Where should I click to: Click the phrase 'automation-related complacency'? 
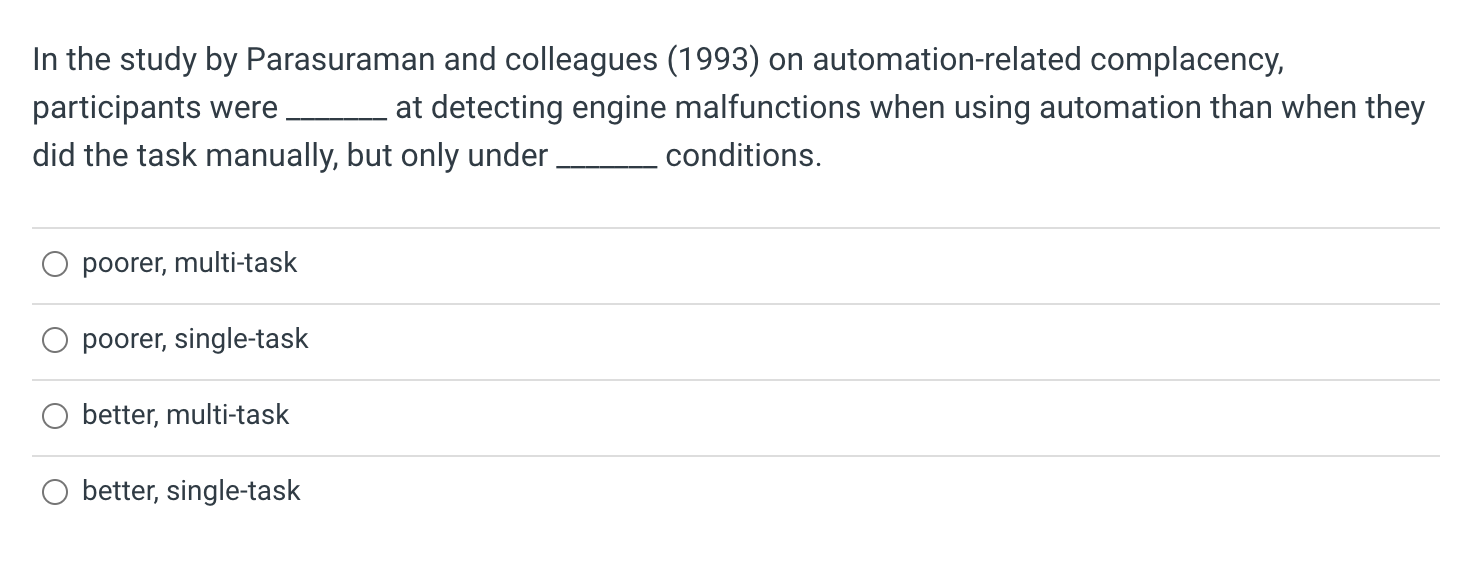click(1045, 61)
